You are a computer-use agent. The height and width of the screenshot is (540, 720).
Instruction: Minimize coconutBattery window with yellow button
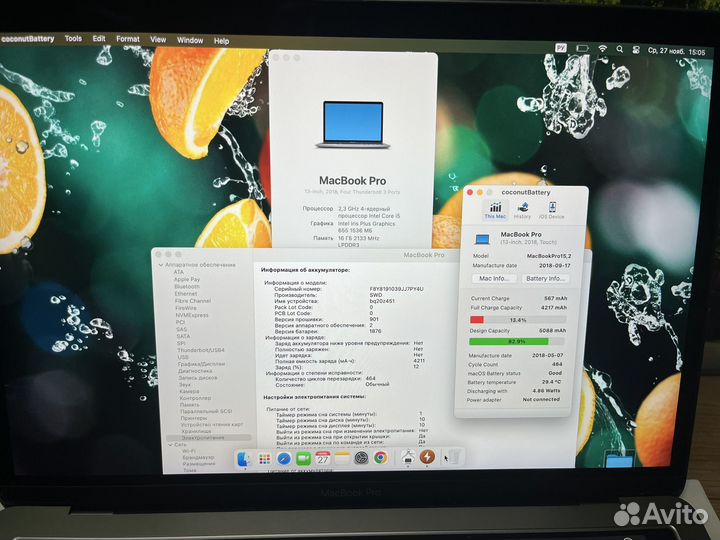coord(480,192)
